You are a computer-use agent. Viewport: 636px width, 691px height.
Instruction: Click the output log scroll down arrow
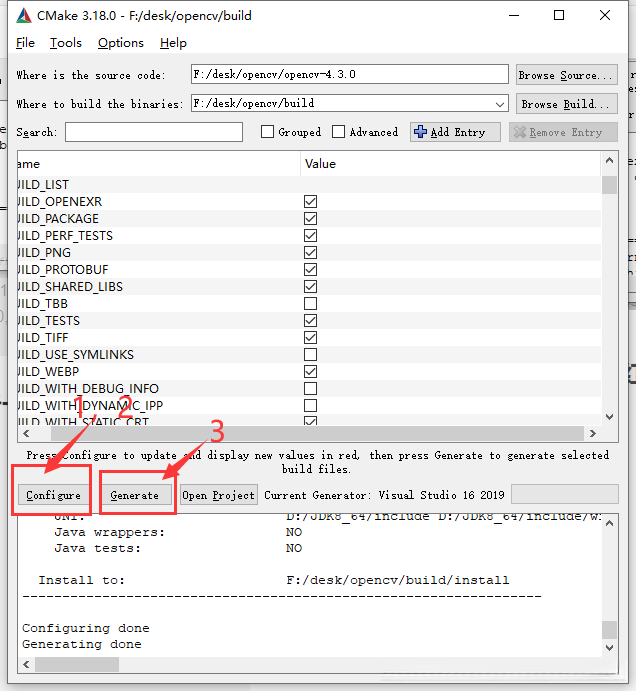click(x=610, y=648)
